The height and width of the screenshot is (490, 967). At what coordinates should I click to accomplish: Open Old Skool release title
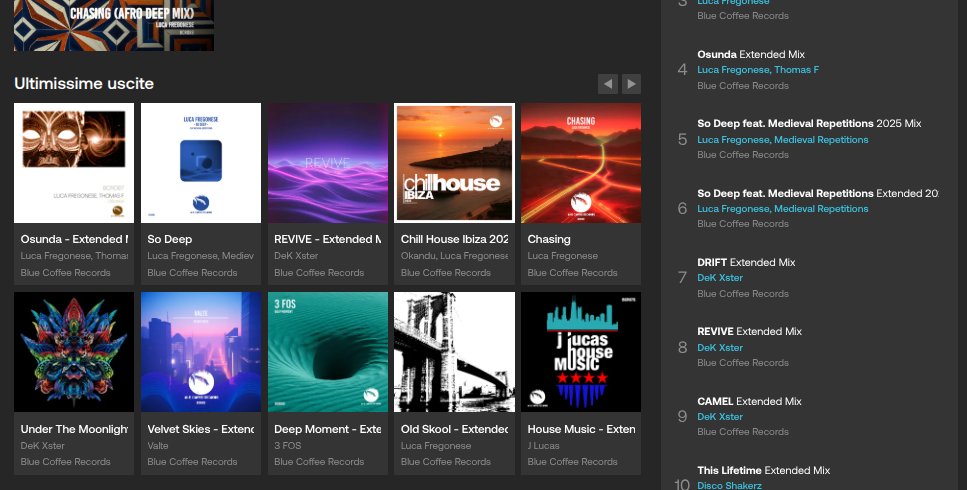(455, 429)
